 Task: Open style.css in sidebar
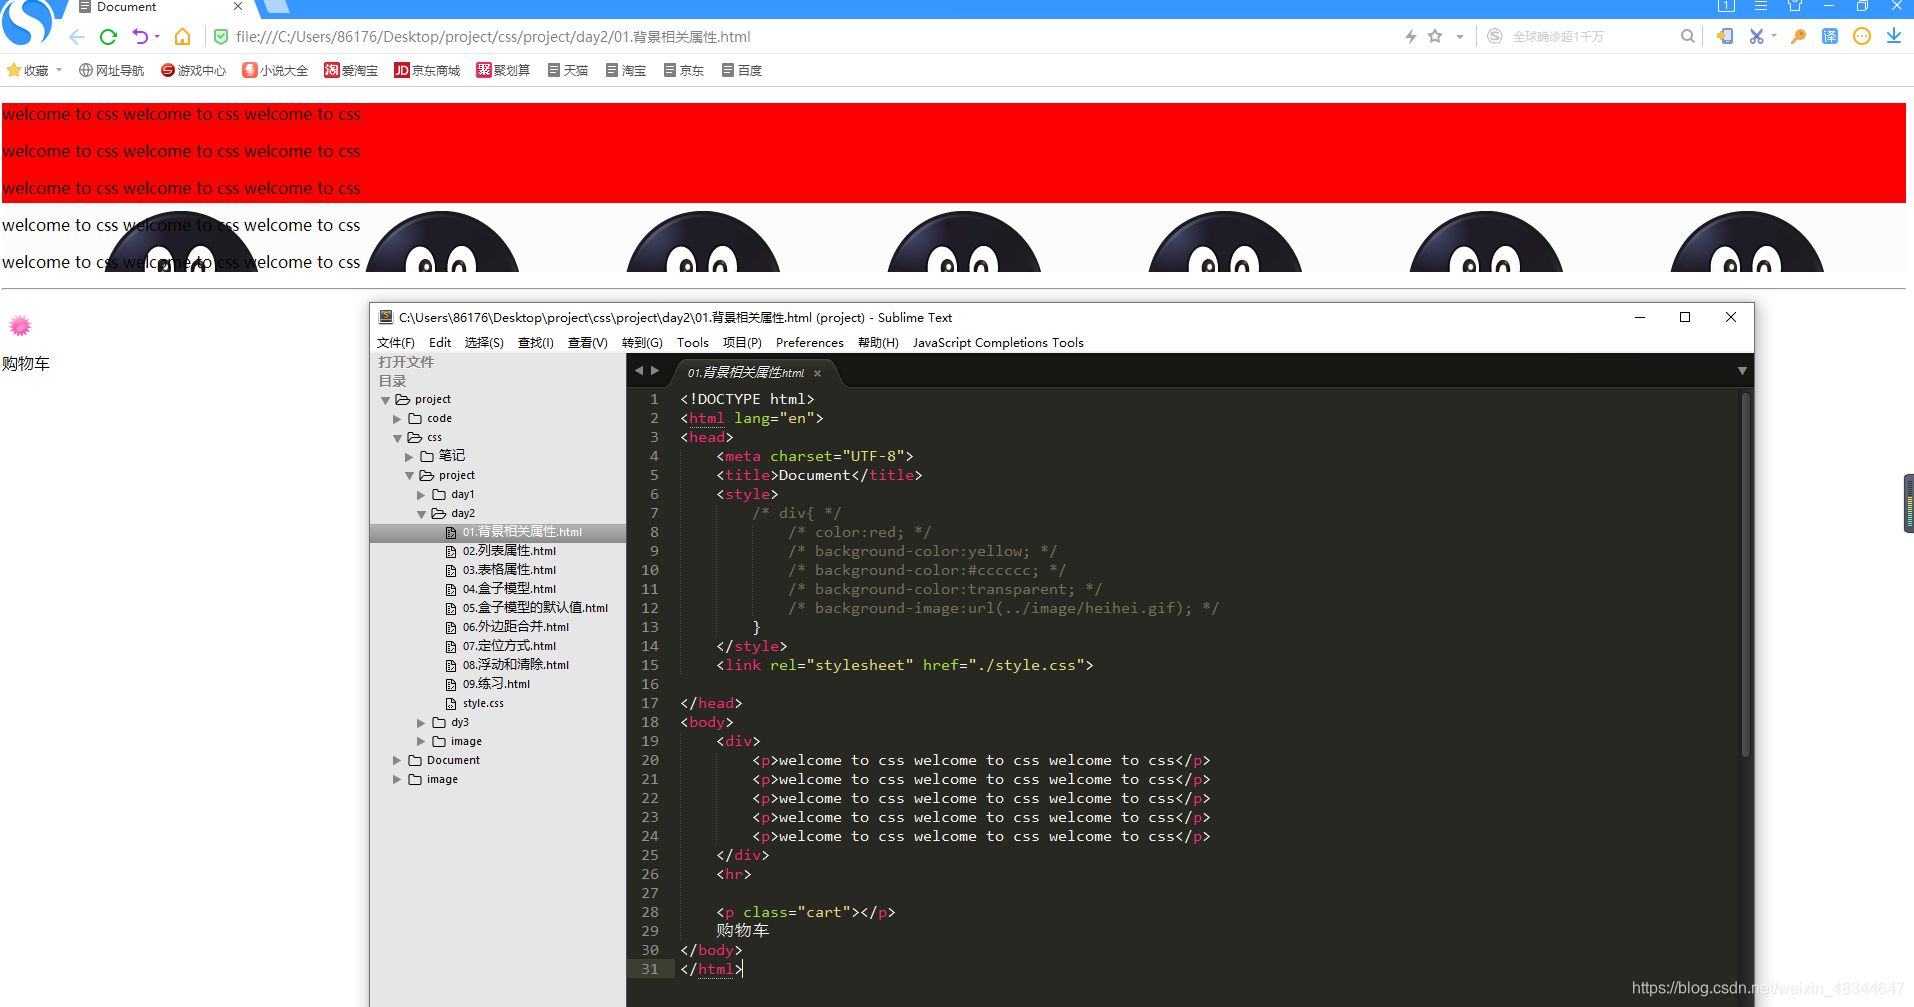pos(483,703)
